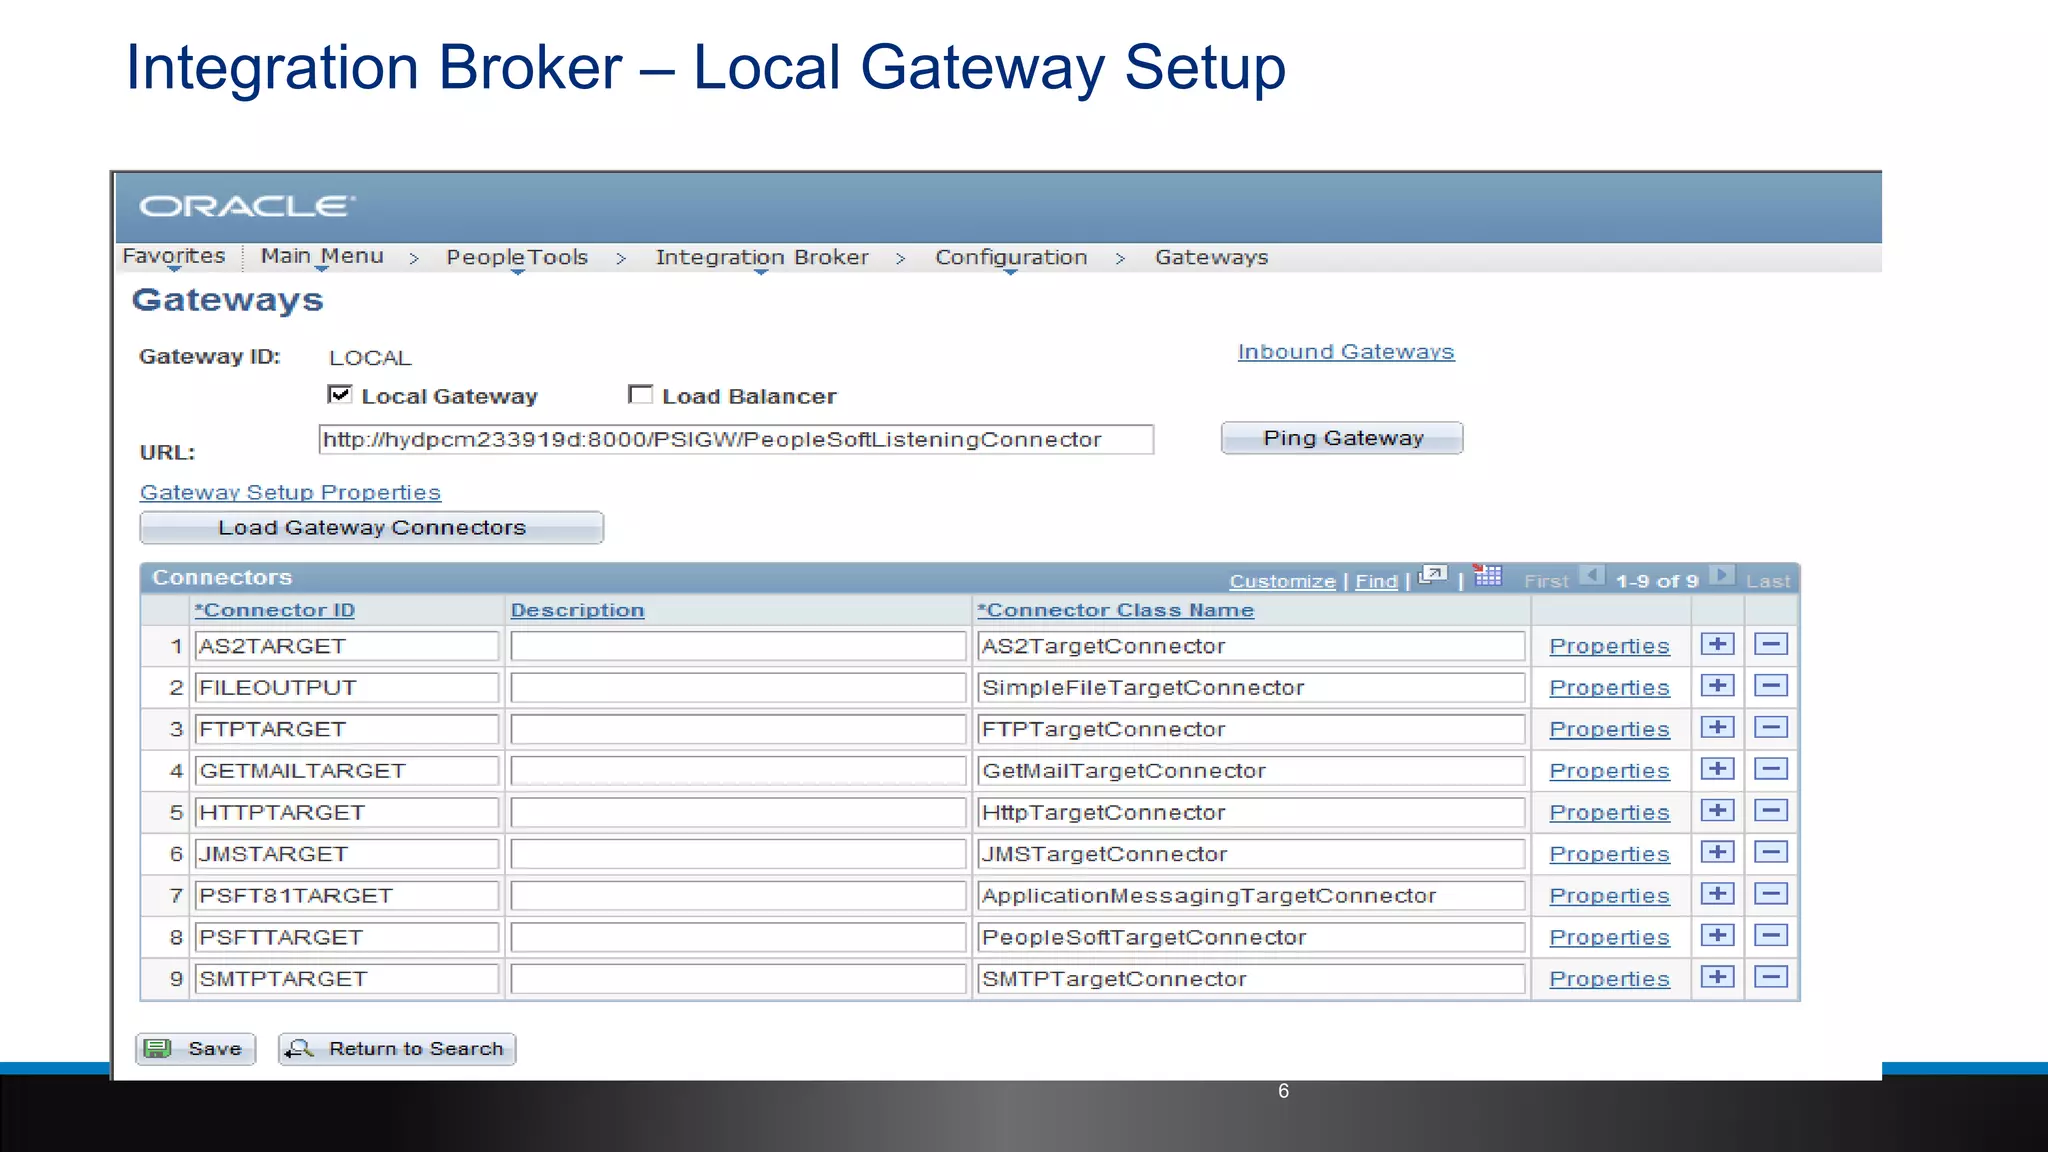The width and height of the screenshot is (2048, 1152).
Task: Open Inbound Gateways link
Action: [x=1346, y=352]
